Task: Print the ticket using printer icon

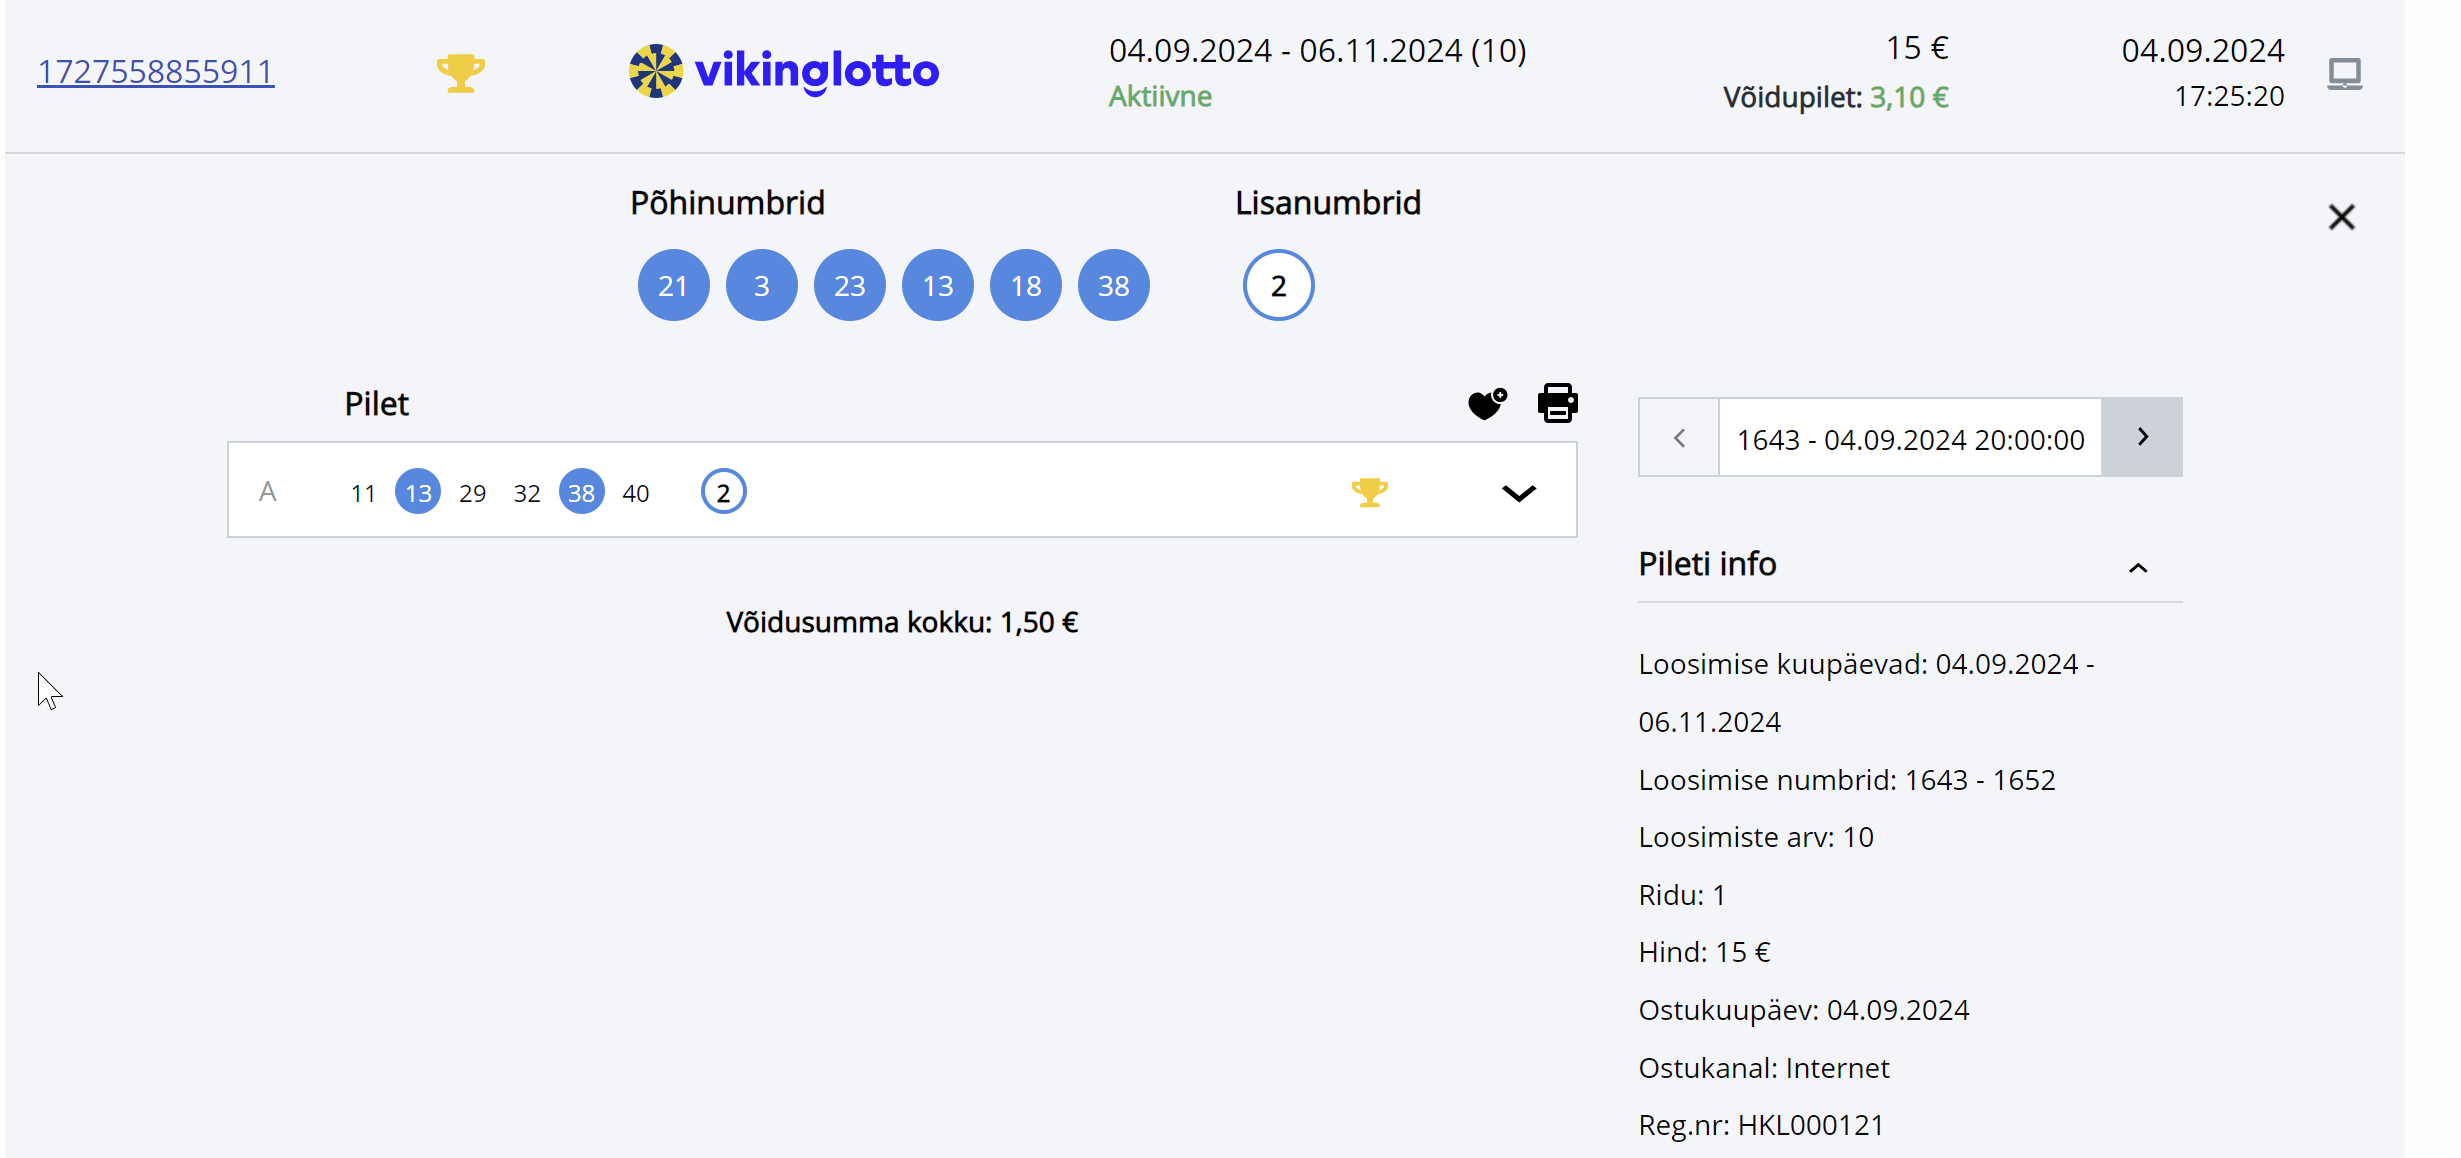Action: [1557, 403]
